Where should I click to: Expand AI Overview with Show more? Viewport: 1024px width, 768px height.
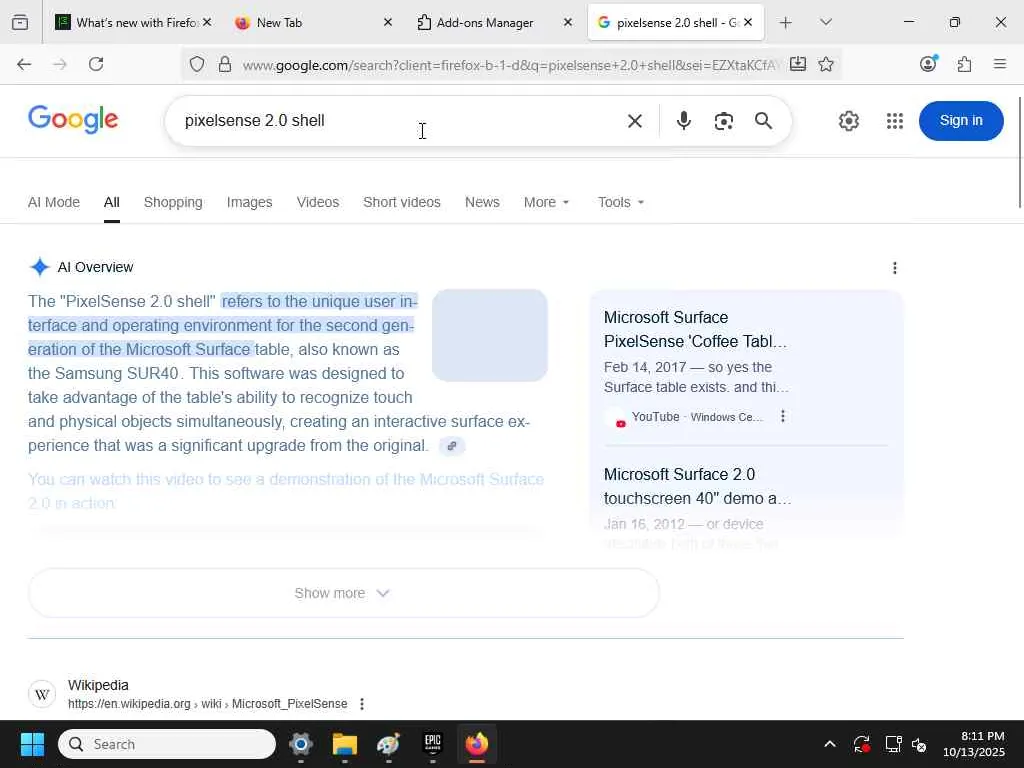[344, 593]
